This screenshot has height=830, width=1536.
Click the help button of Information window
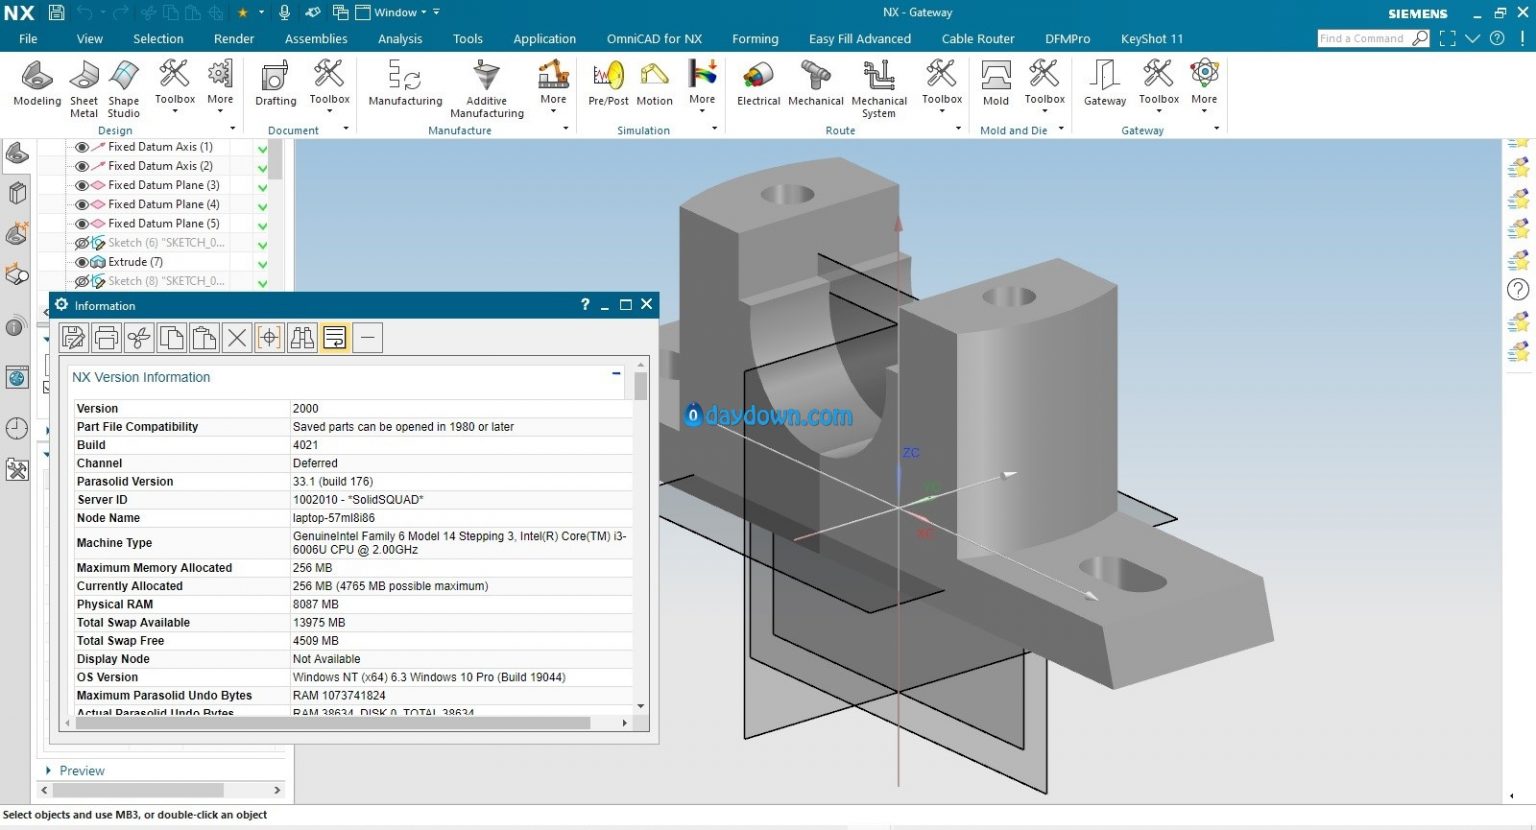click(585, 305)
